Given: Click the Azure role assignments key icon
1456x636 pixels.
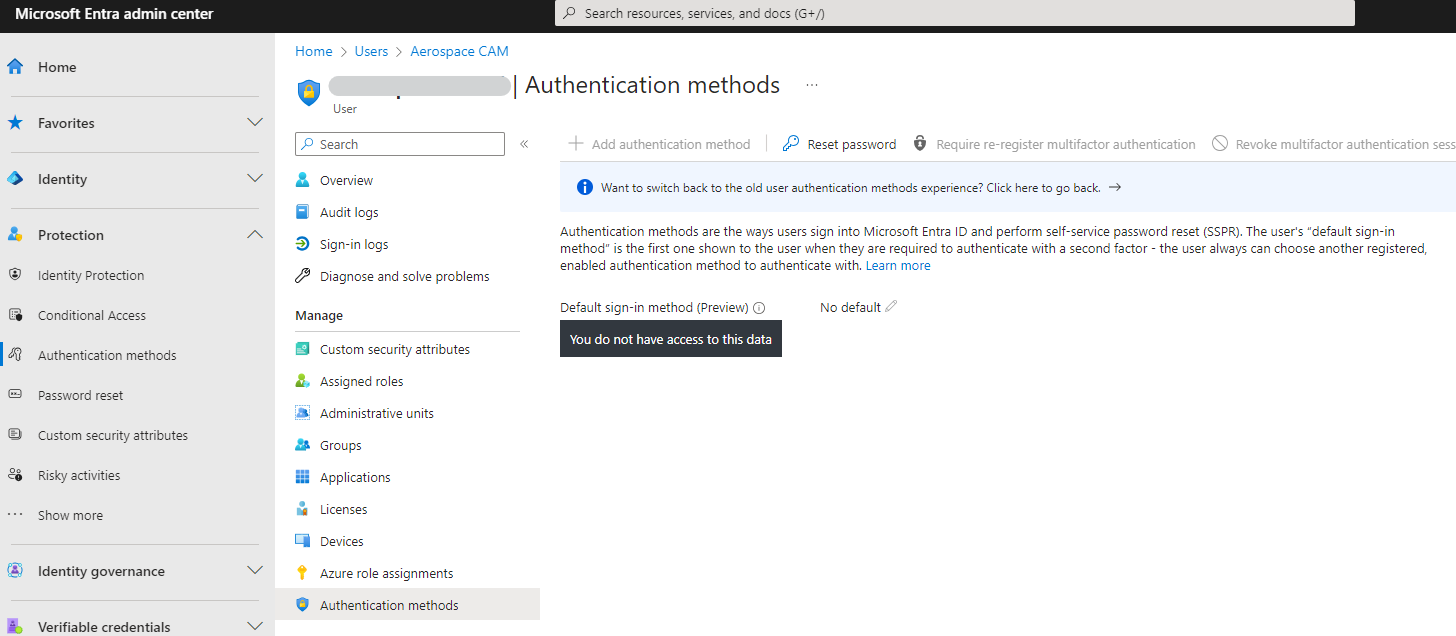Looking at the screenshot, I should click(302, 573).
